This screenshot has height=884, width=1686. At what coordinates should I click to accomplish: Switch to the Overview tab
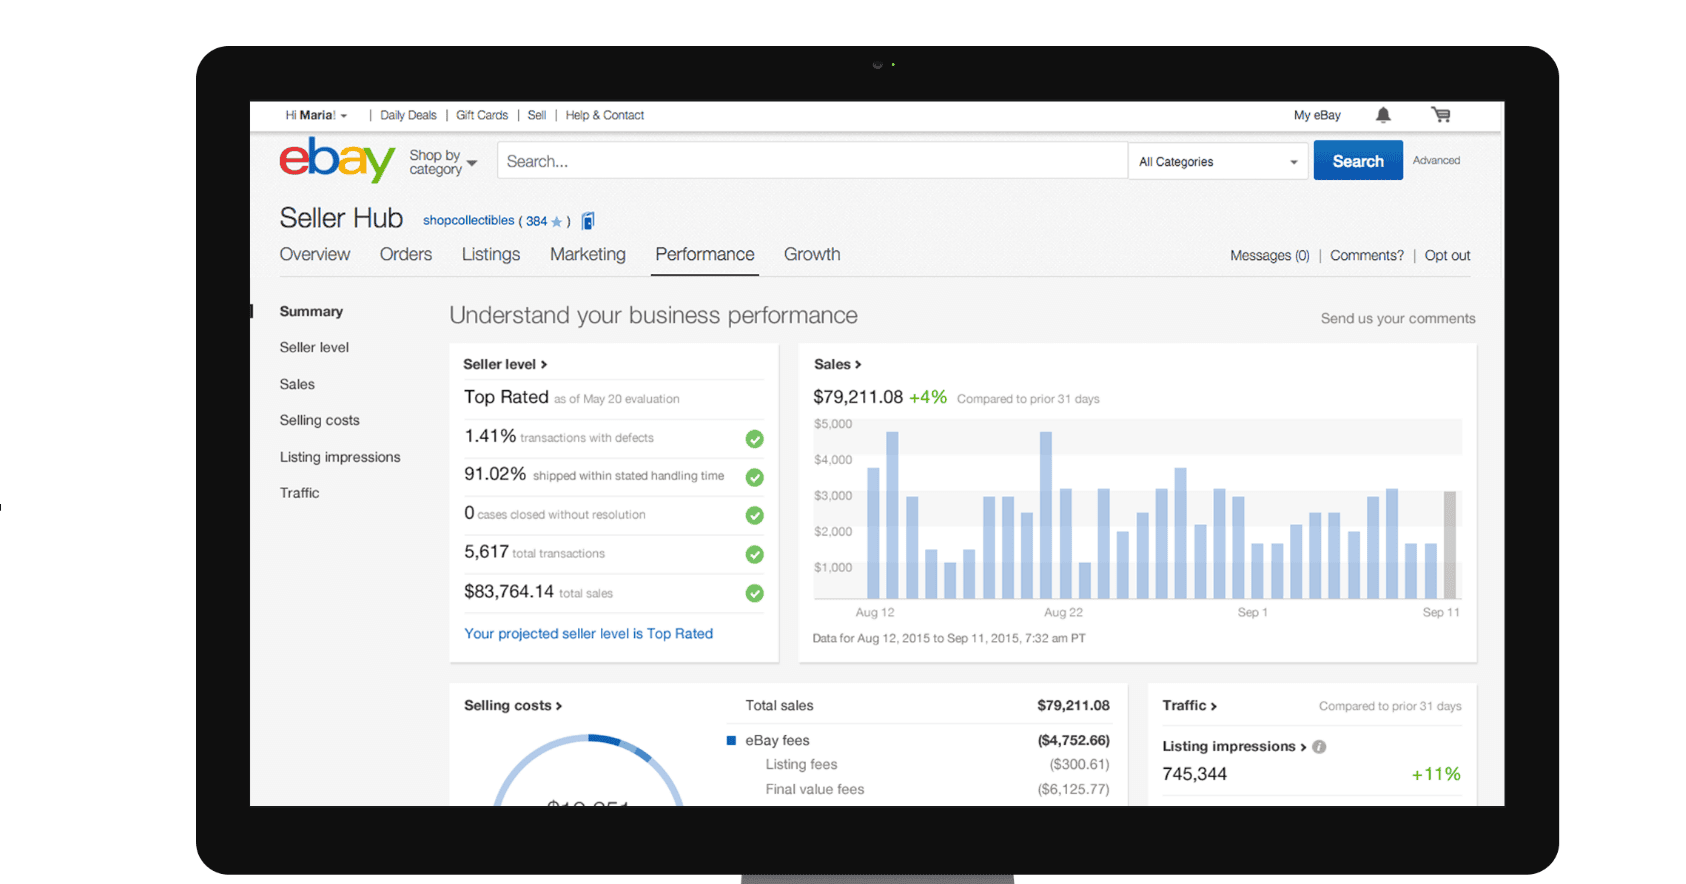[x=315, y=254]
